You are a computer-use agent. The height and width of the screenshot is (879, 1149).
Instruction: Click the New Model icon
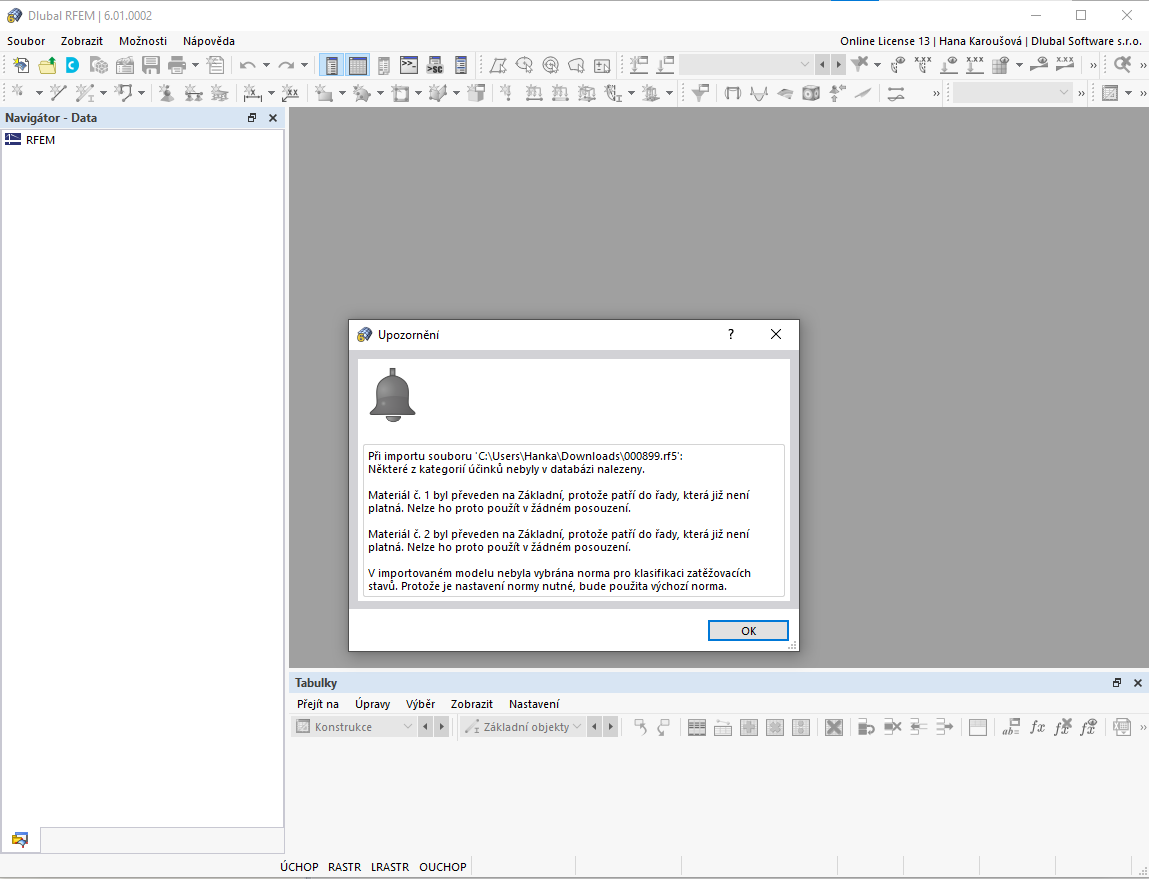click(x=21, y=65)
